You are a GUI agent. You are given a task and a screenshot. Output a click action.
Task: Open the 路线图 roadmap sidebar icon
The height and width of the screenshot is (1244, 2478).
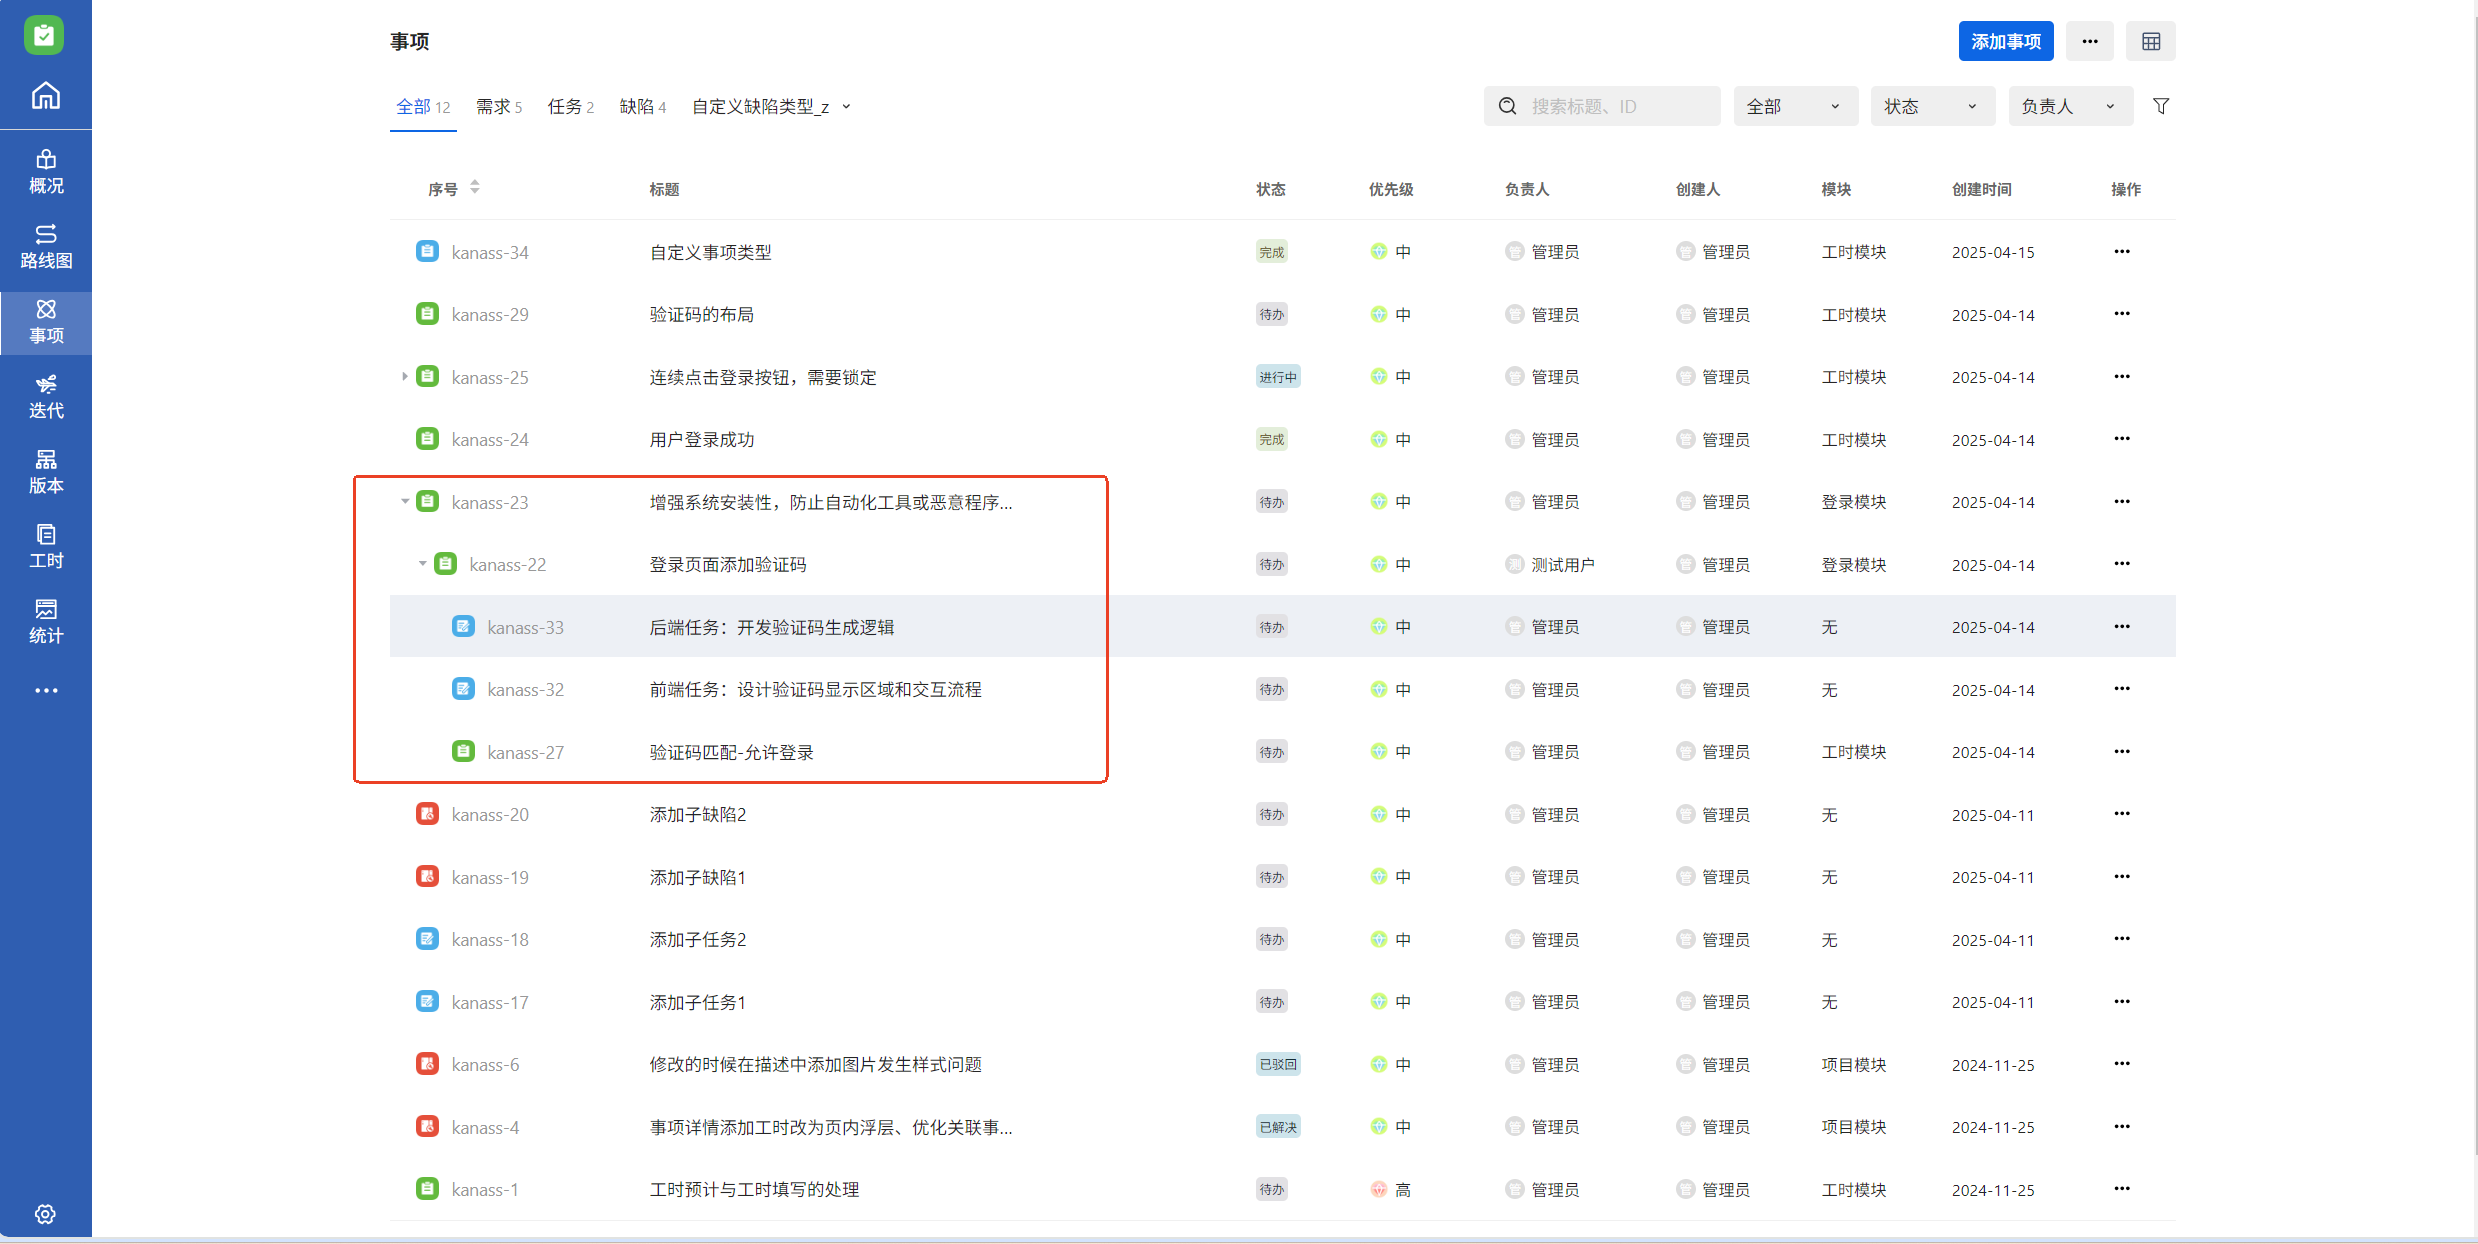point(45,246)
